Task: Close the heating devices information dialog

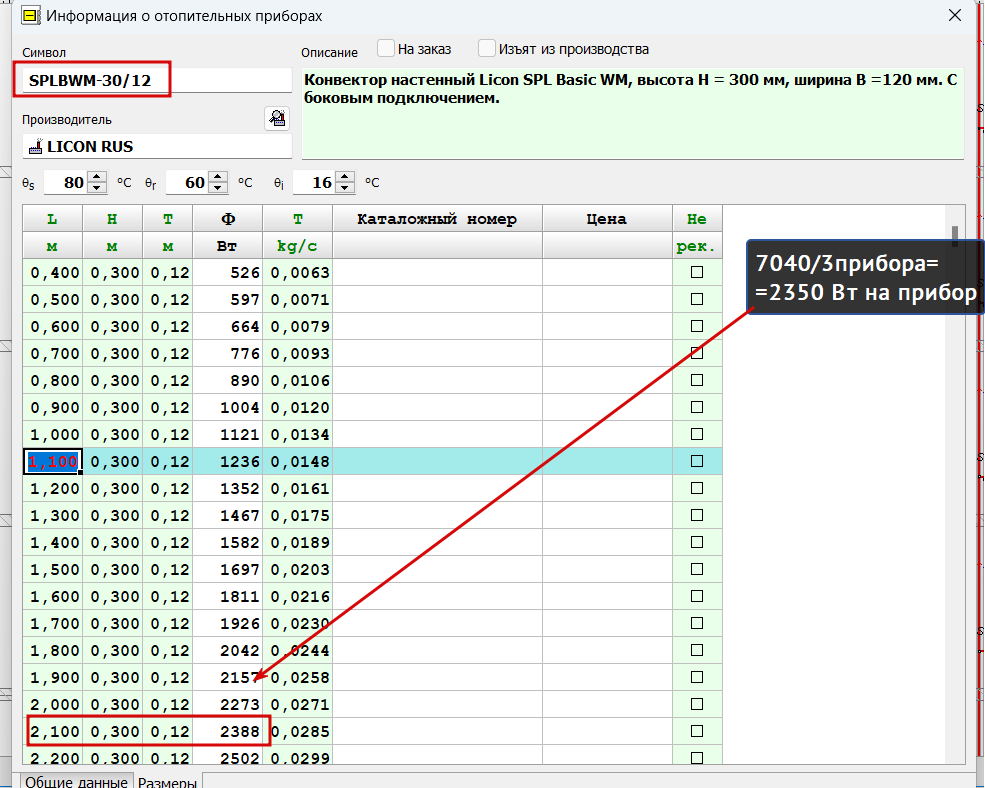Action: pyautogui.click(x=955, y=15)
